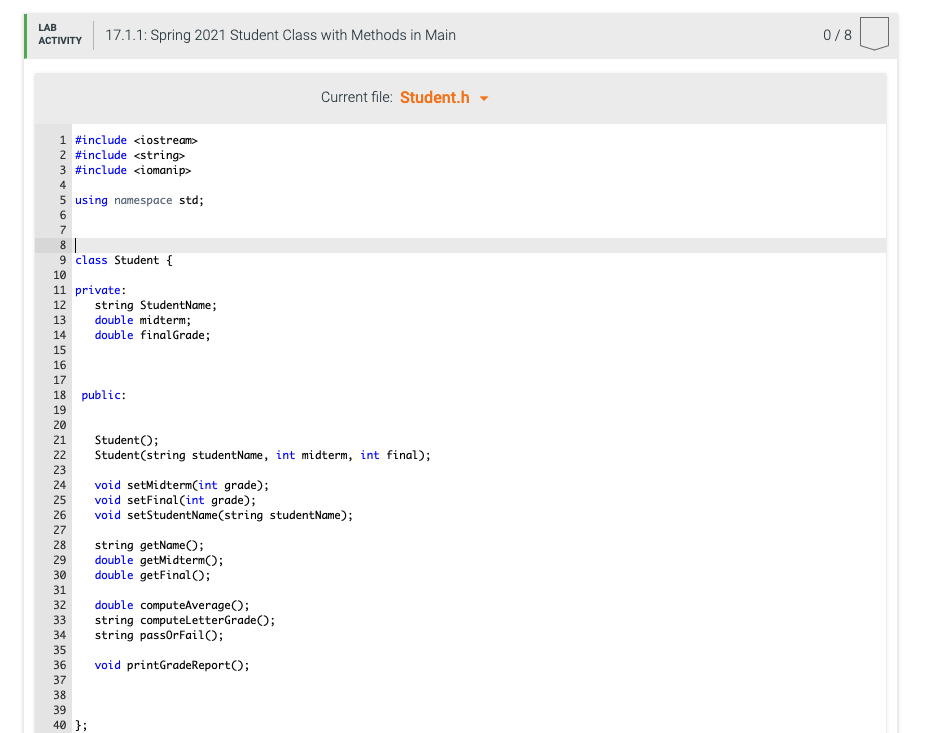Click the line #include <iomanip>
The width and height of the screenshot is (932, 733).
133,170
